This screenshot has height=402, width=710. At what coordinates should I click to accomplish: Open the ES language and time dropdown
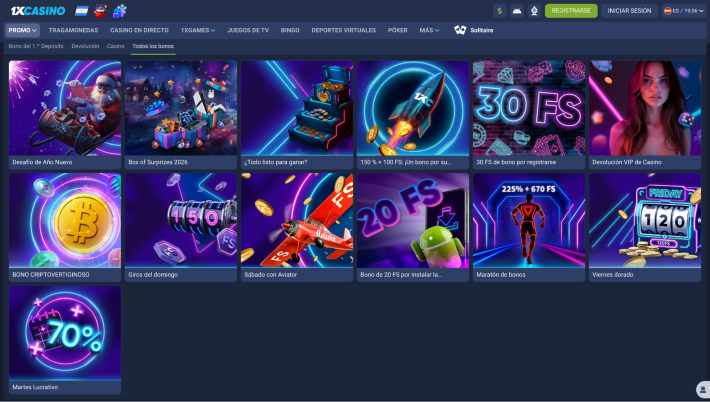(x=684, y=11)
